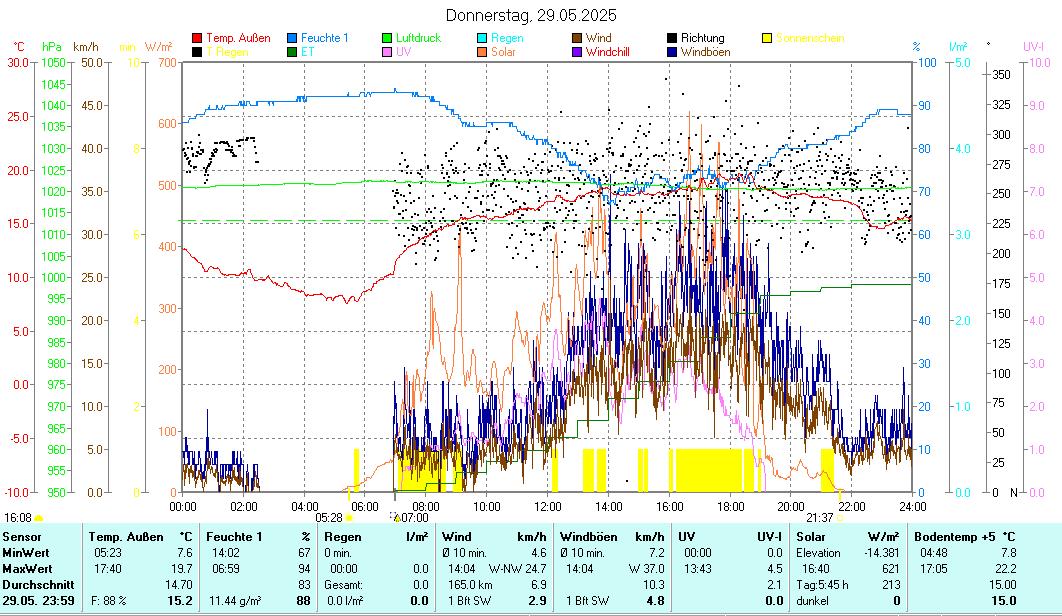Click the brown Wind legend square
The height and width of the screenshot is (616, 1062).
tap(577, 38)
